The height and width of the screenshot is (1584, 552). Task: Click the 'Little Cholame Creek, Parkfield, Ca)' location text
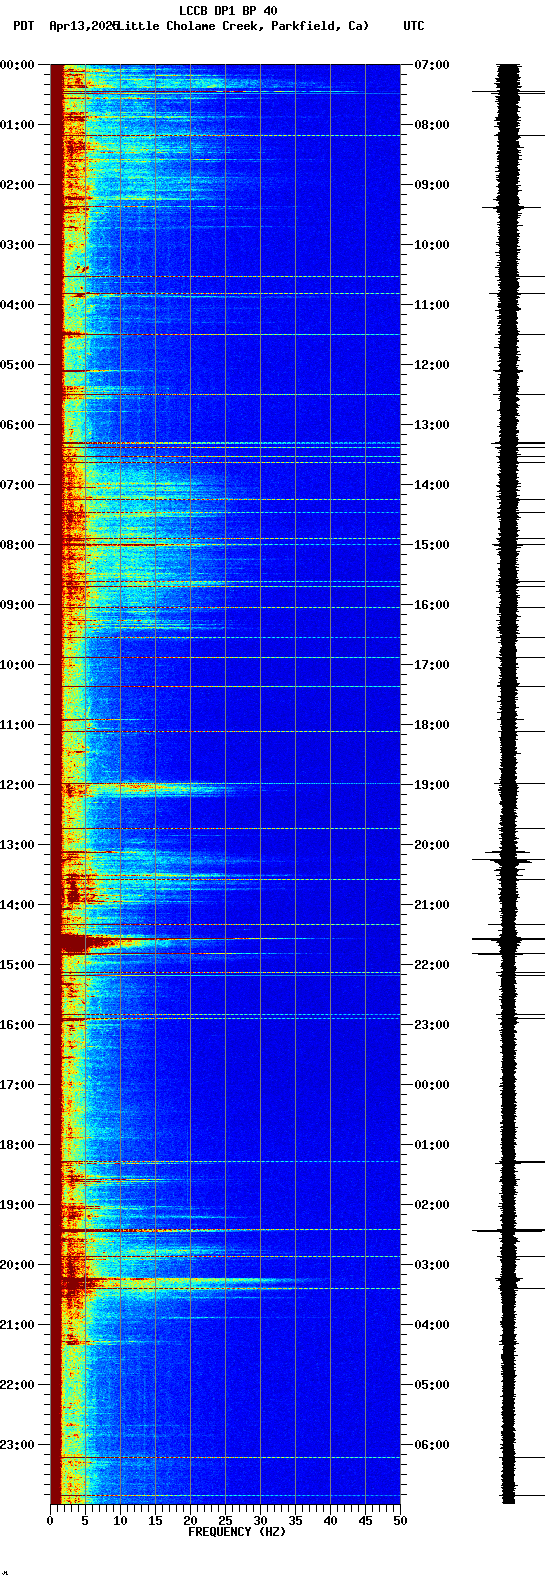(243, 26)
